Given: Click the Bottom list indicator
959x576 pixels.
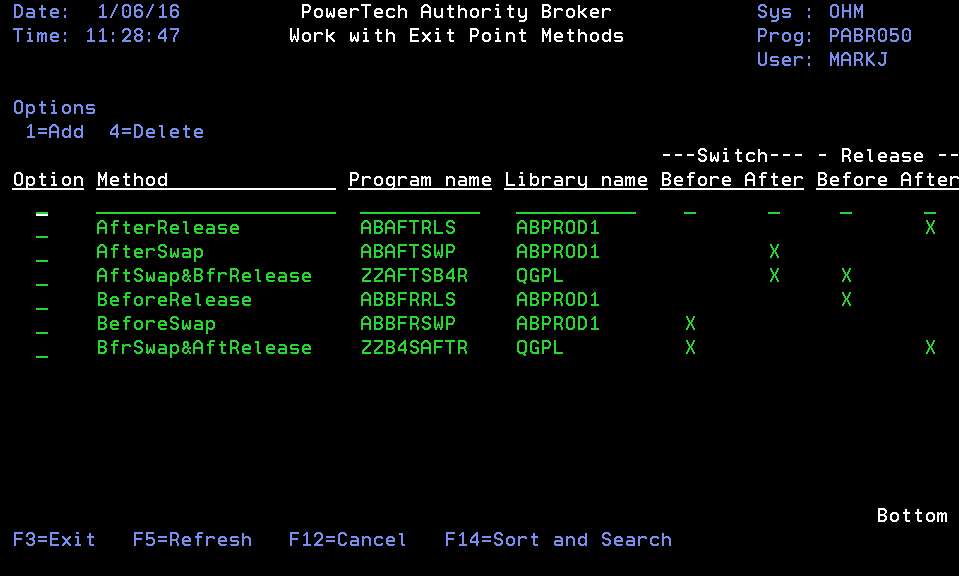Looking at the screenshot, I should 912,515.
